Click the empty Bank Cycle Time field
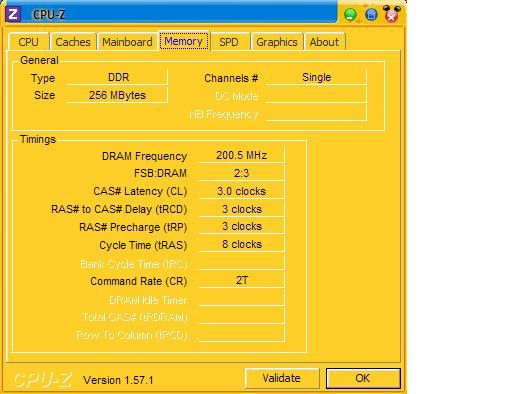This screenshot has height=394, width=512. [x=242, y=262]
